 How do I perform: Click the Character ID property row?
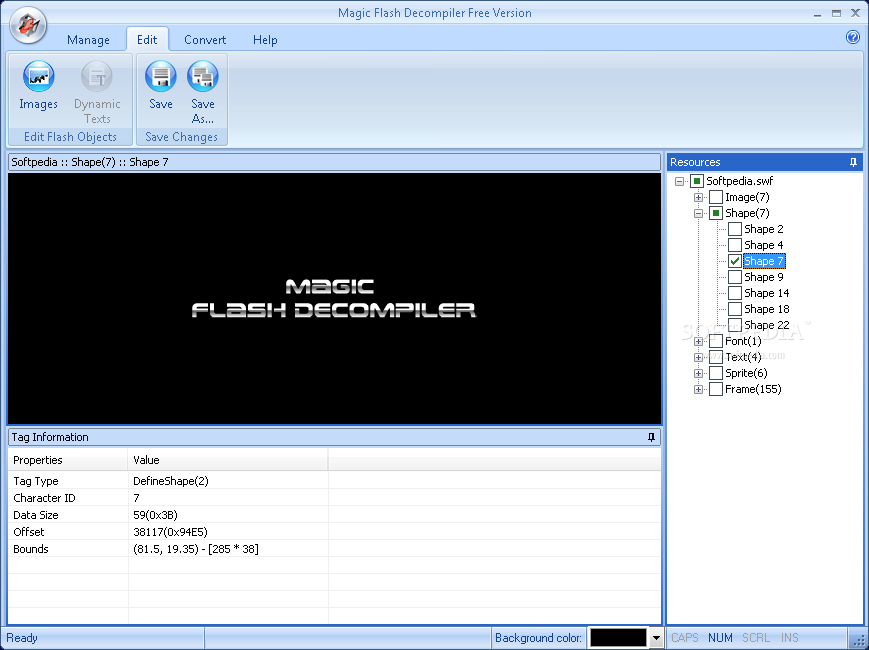(334, 498)
